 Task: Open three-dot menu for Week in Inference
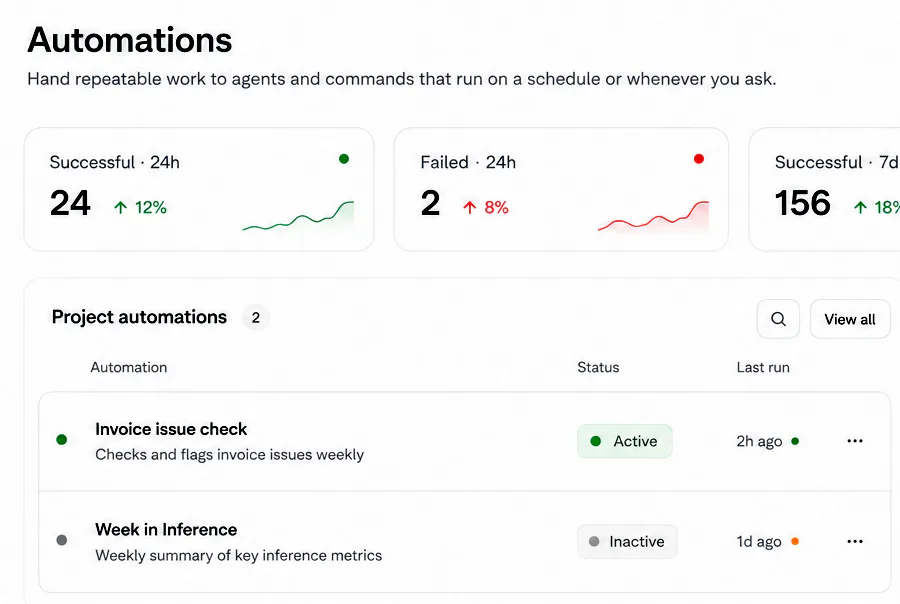[855, 541]
